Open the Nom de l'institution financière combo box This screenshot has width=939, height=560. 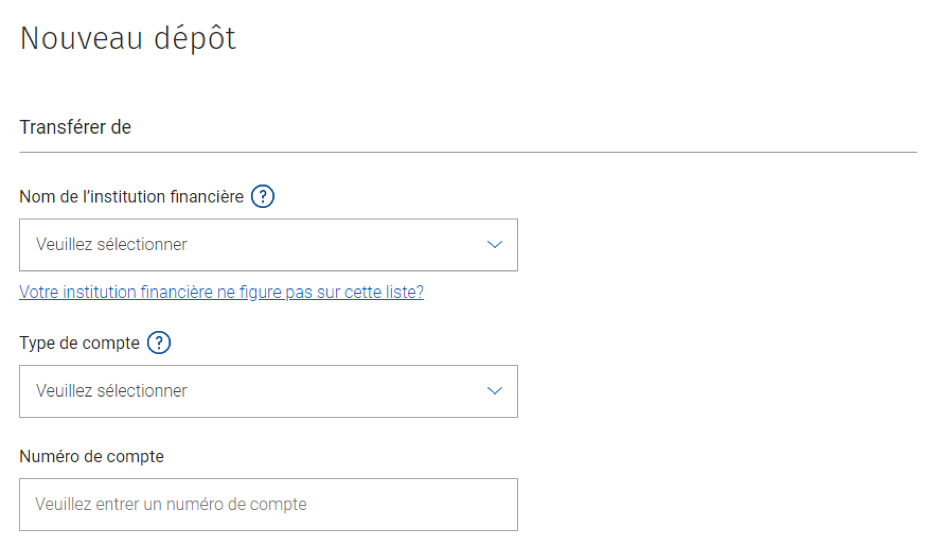click(x=268, y=245)
